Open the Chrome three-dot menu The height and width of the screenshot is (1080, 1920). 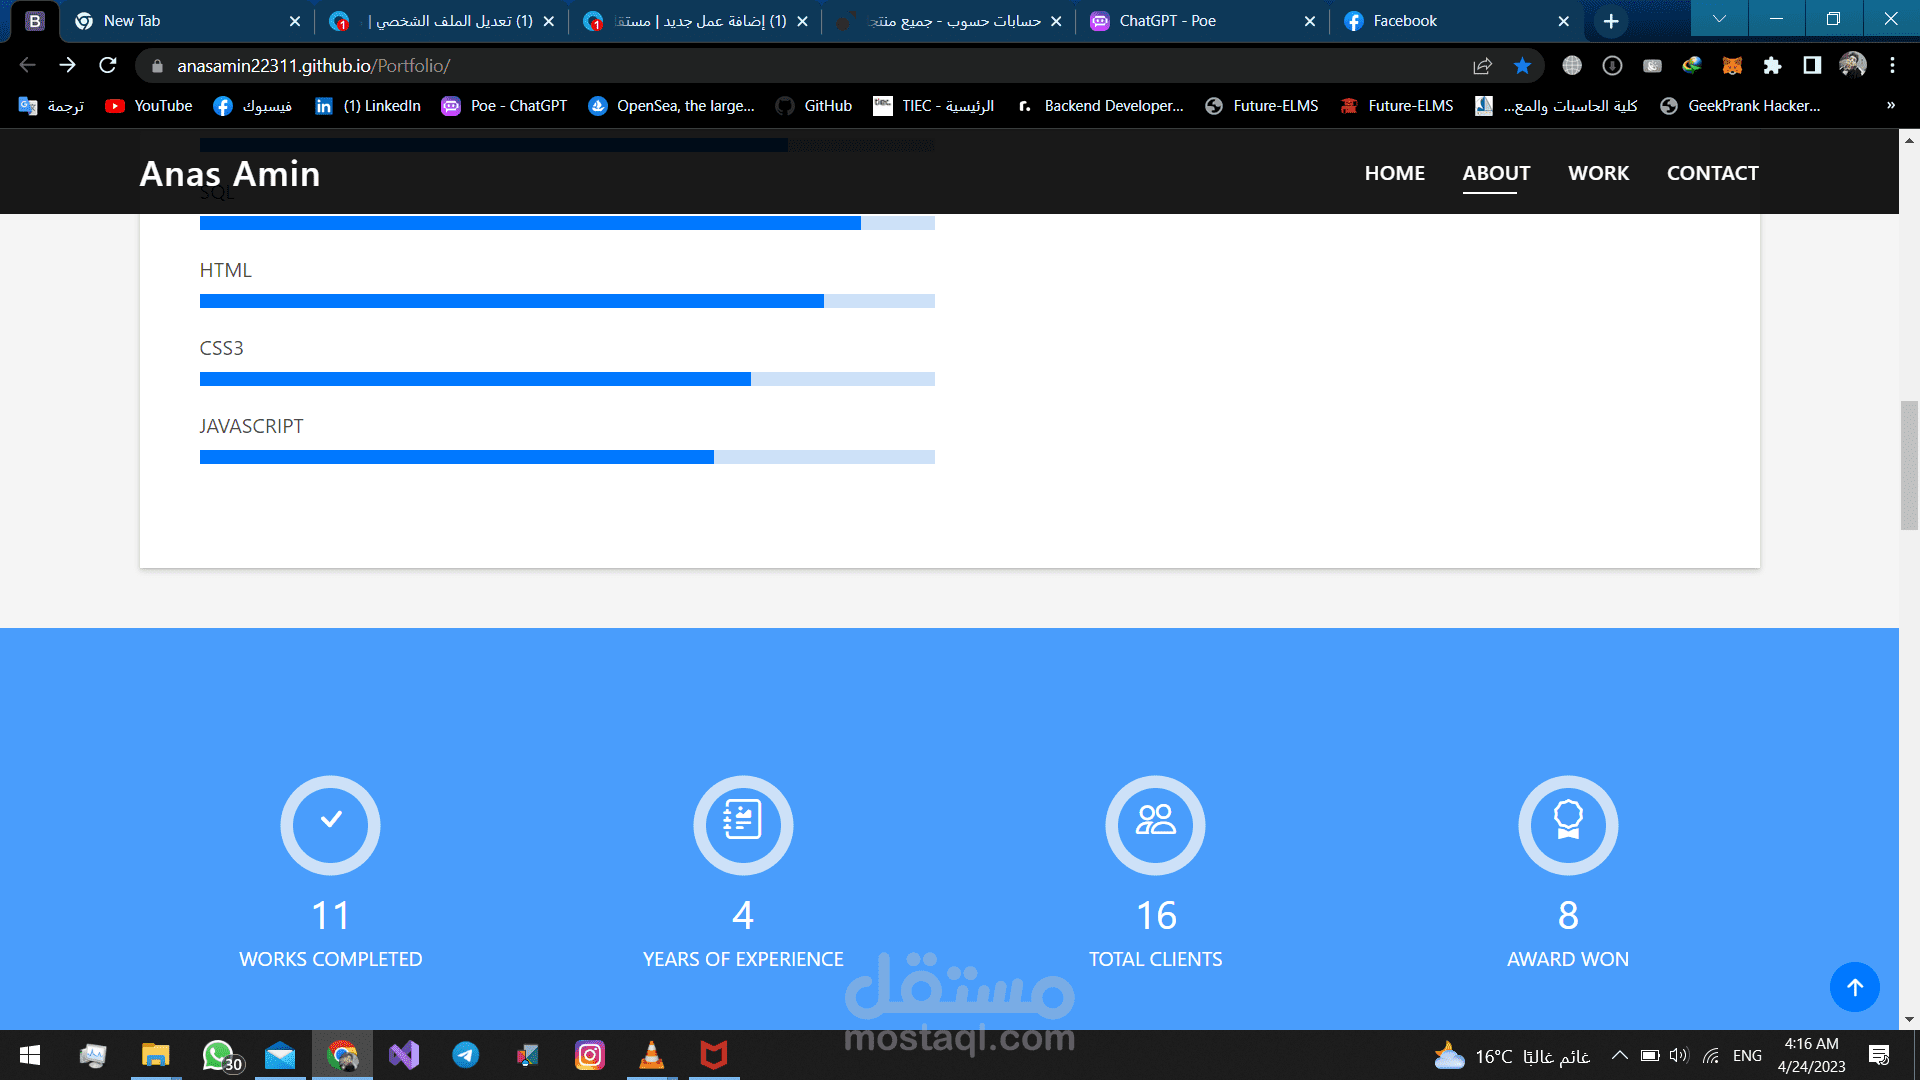point(1892,66)
